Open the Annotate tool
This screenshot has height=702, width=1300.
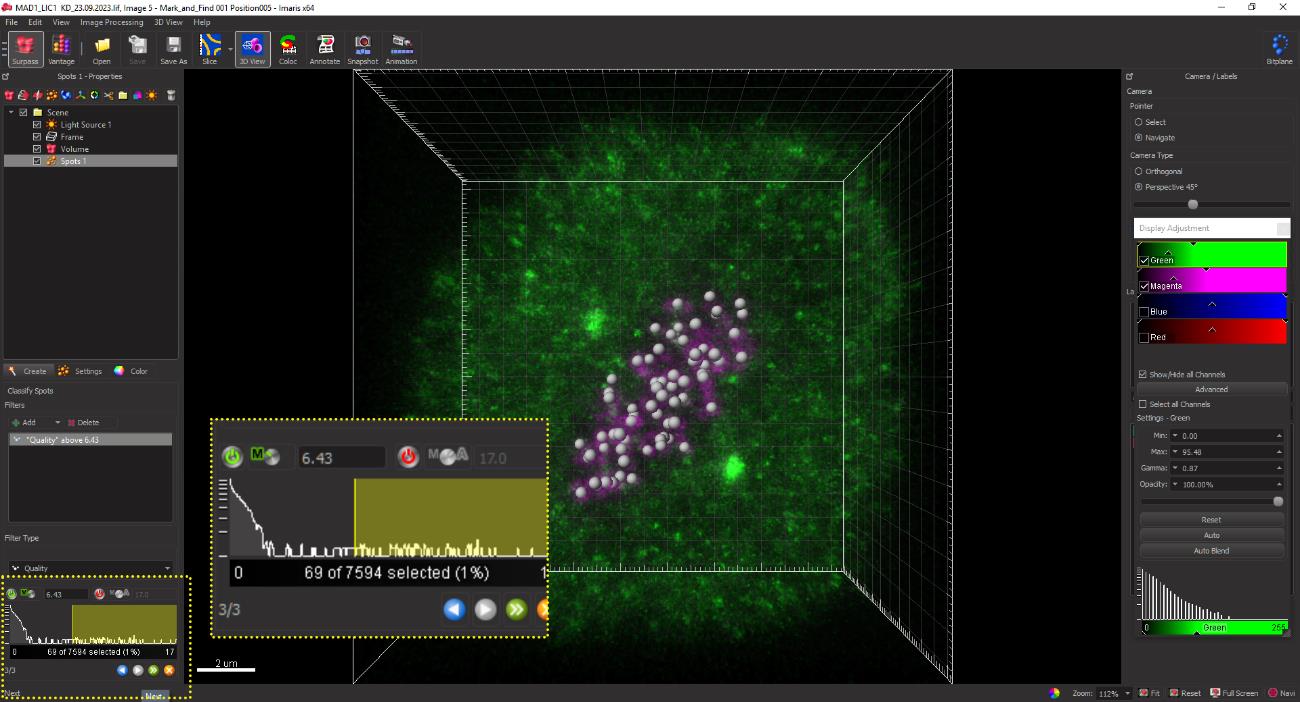pyautogui.click(x=325, y=48)
